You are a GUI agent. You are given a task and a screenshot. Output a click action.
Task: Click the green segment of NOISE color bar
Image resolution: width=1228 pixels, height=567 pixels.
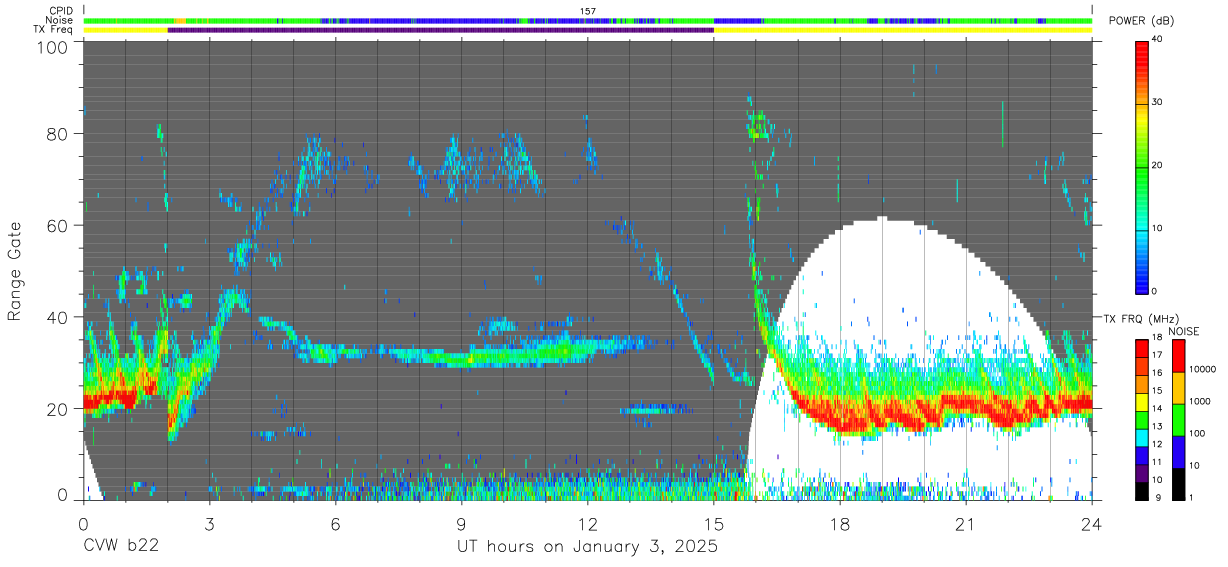(1179, 420)
